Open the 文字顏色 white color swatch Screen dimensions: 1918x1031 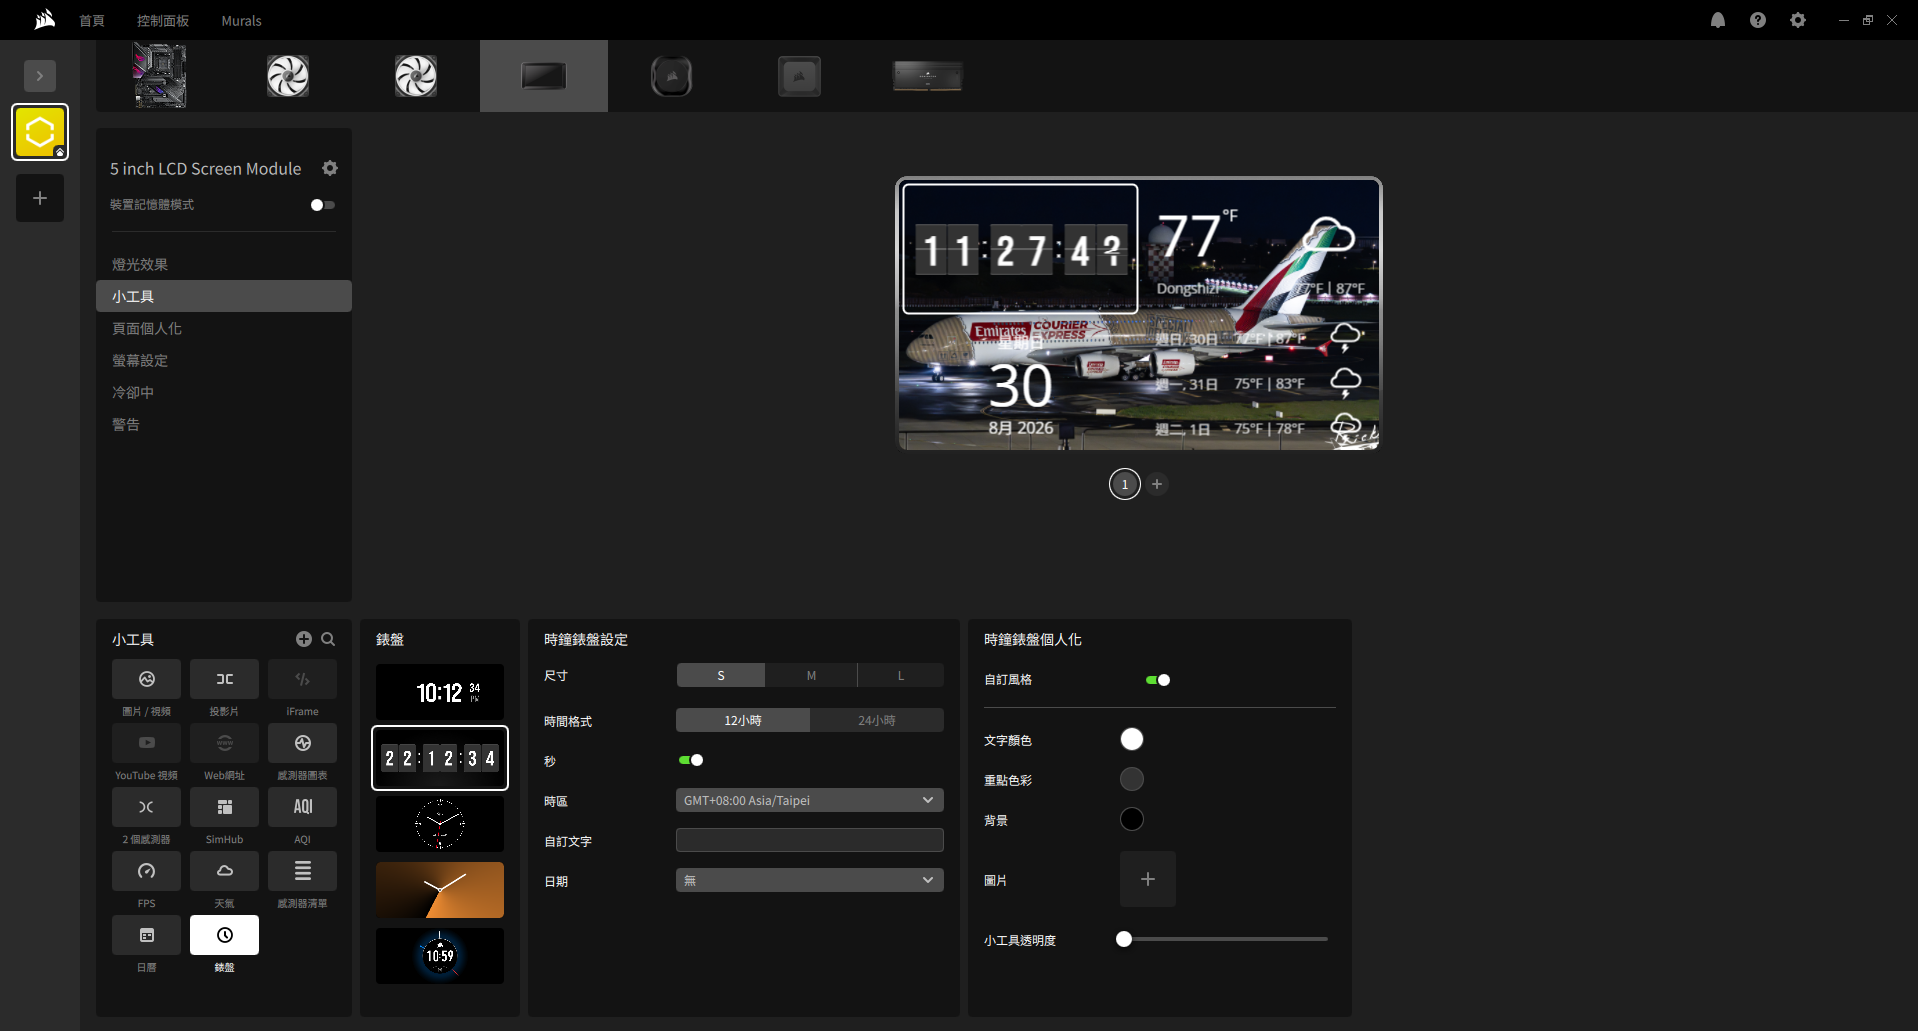click(x=1132, y=739)
